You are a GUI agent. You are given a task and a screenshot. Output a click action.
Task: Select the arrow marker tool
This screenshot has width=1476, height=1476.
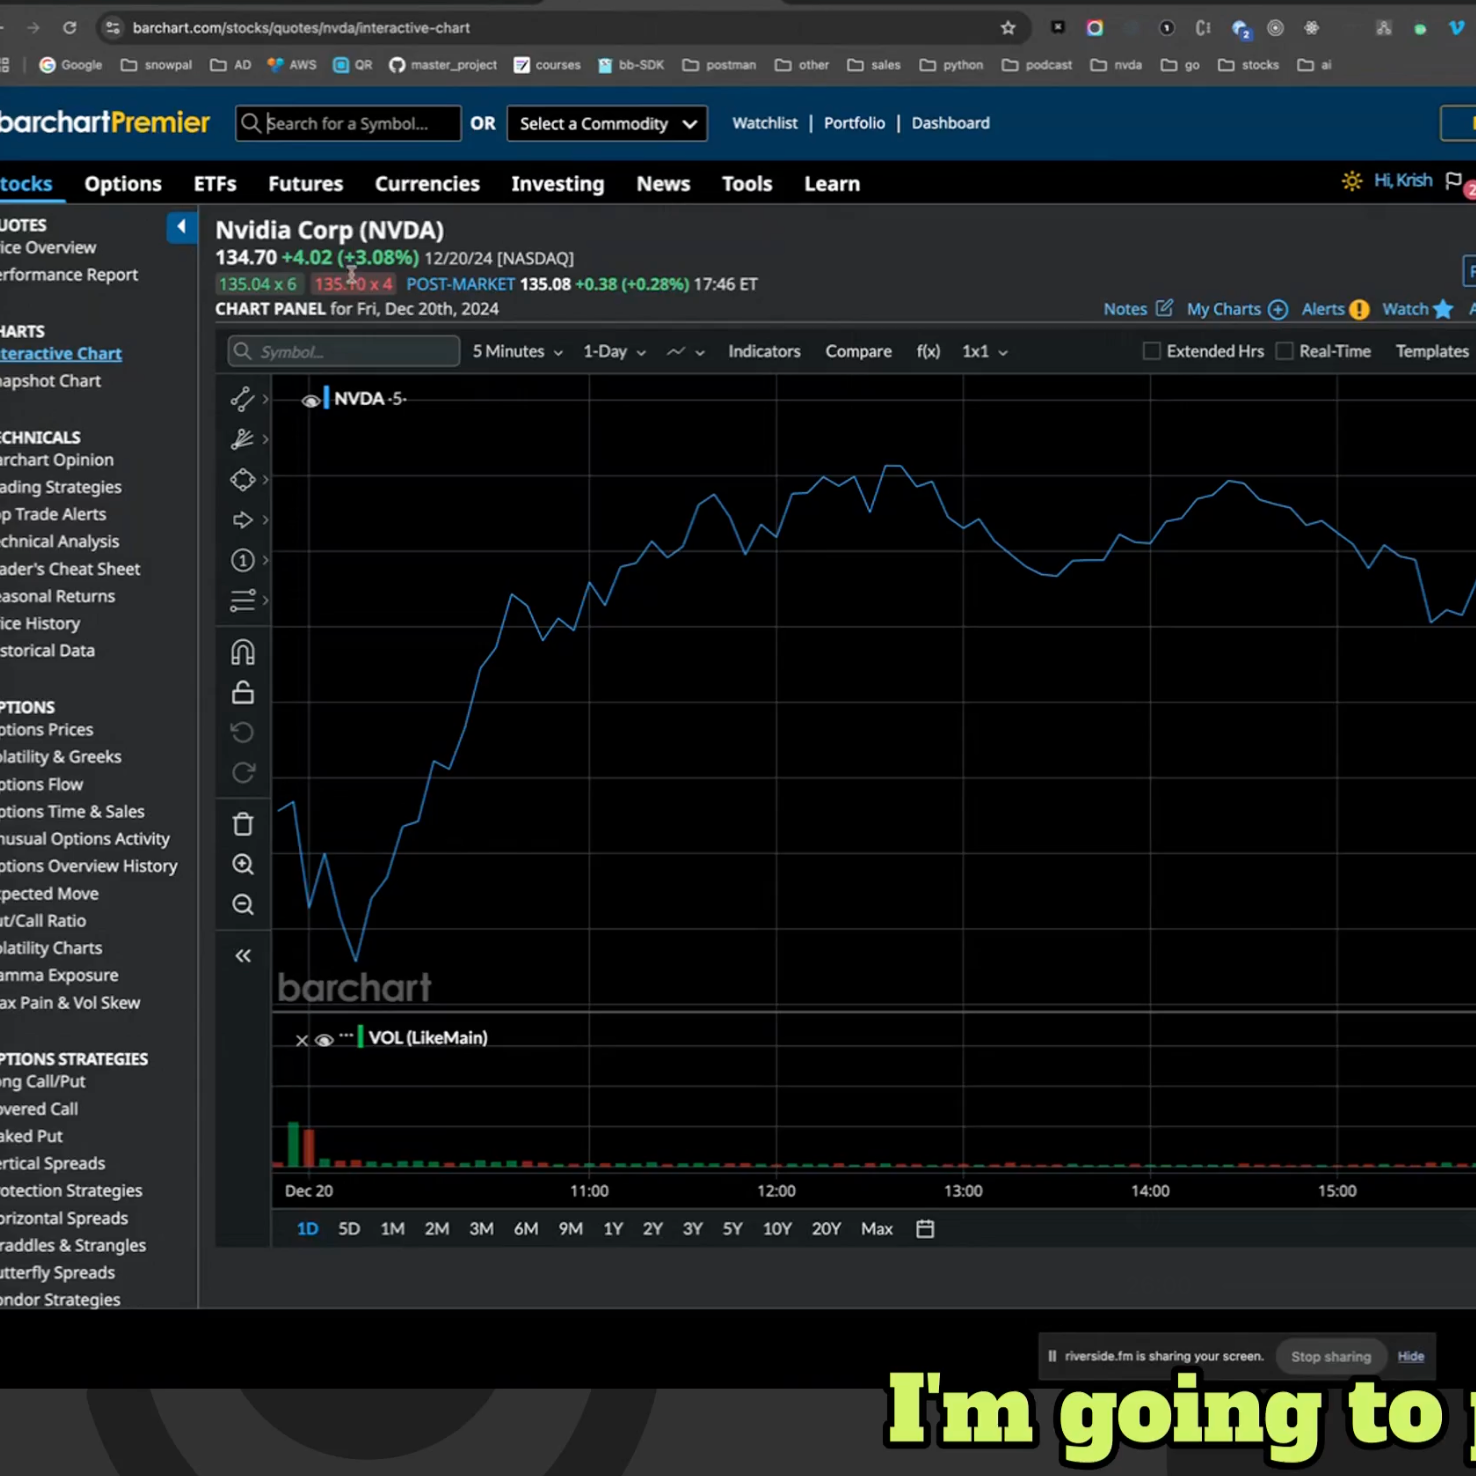[242, 520]
